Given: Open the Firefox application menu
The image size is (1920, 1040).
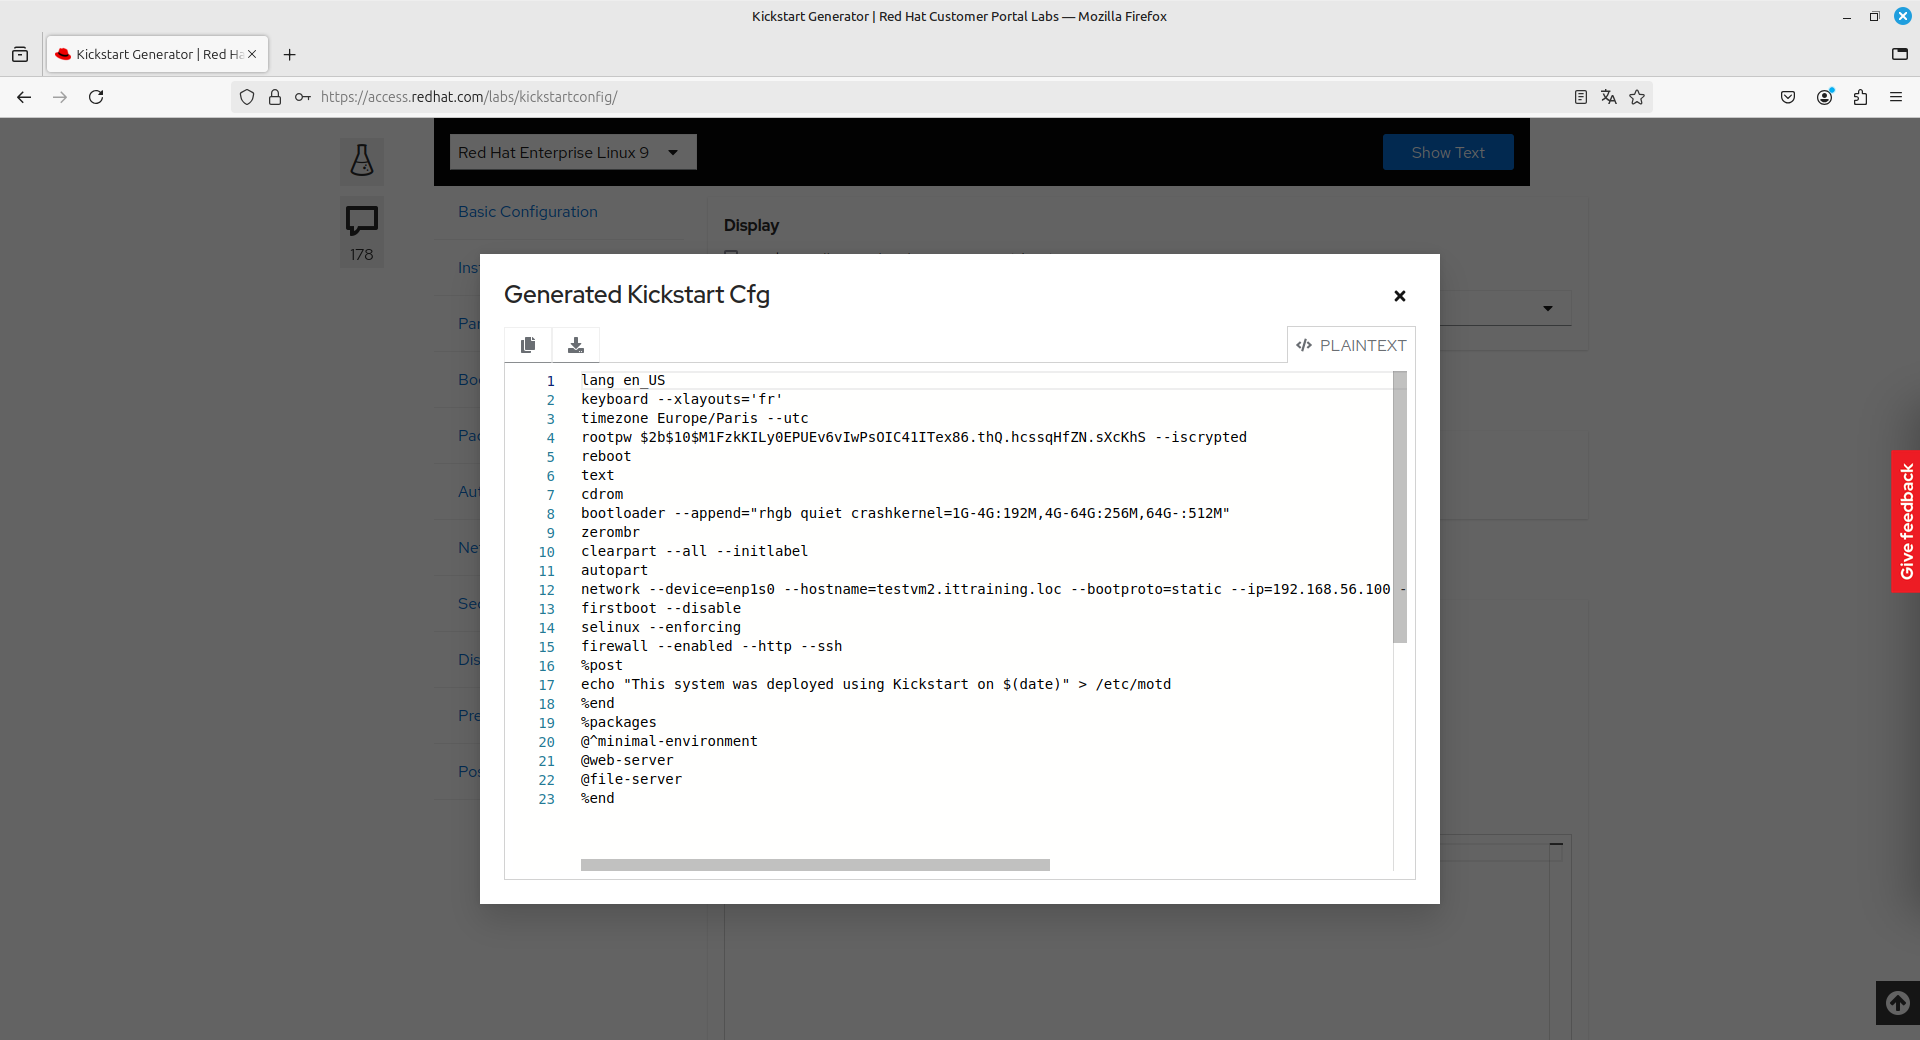Looking at the screenshot, I should tap(1896, 97).
